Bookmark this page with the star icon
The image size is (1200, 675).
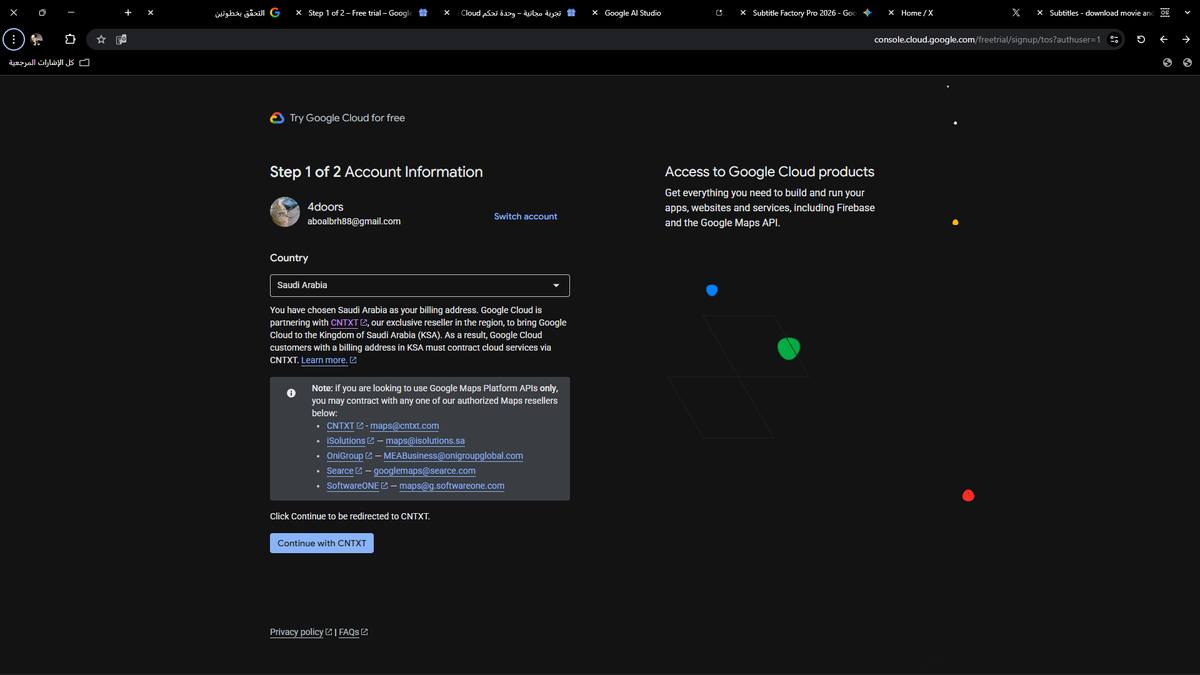(101, 39)
